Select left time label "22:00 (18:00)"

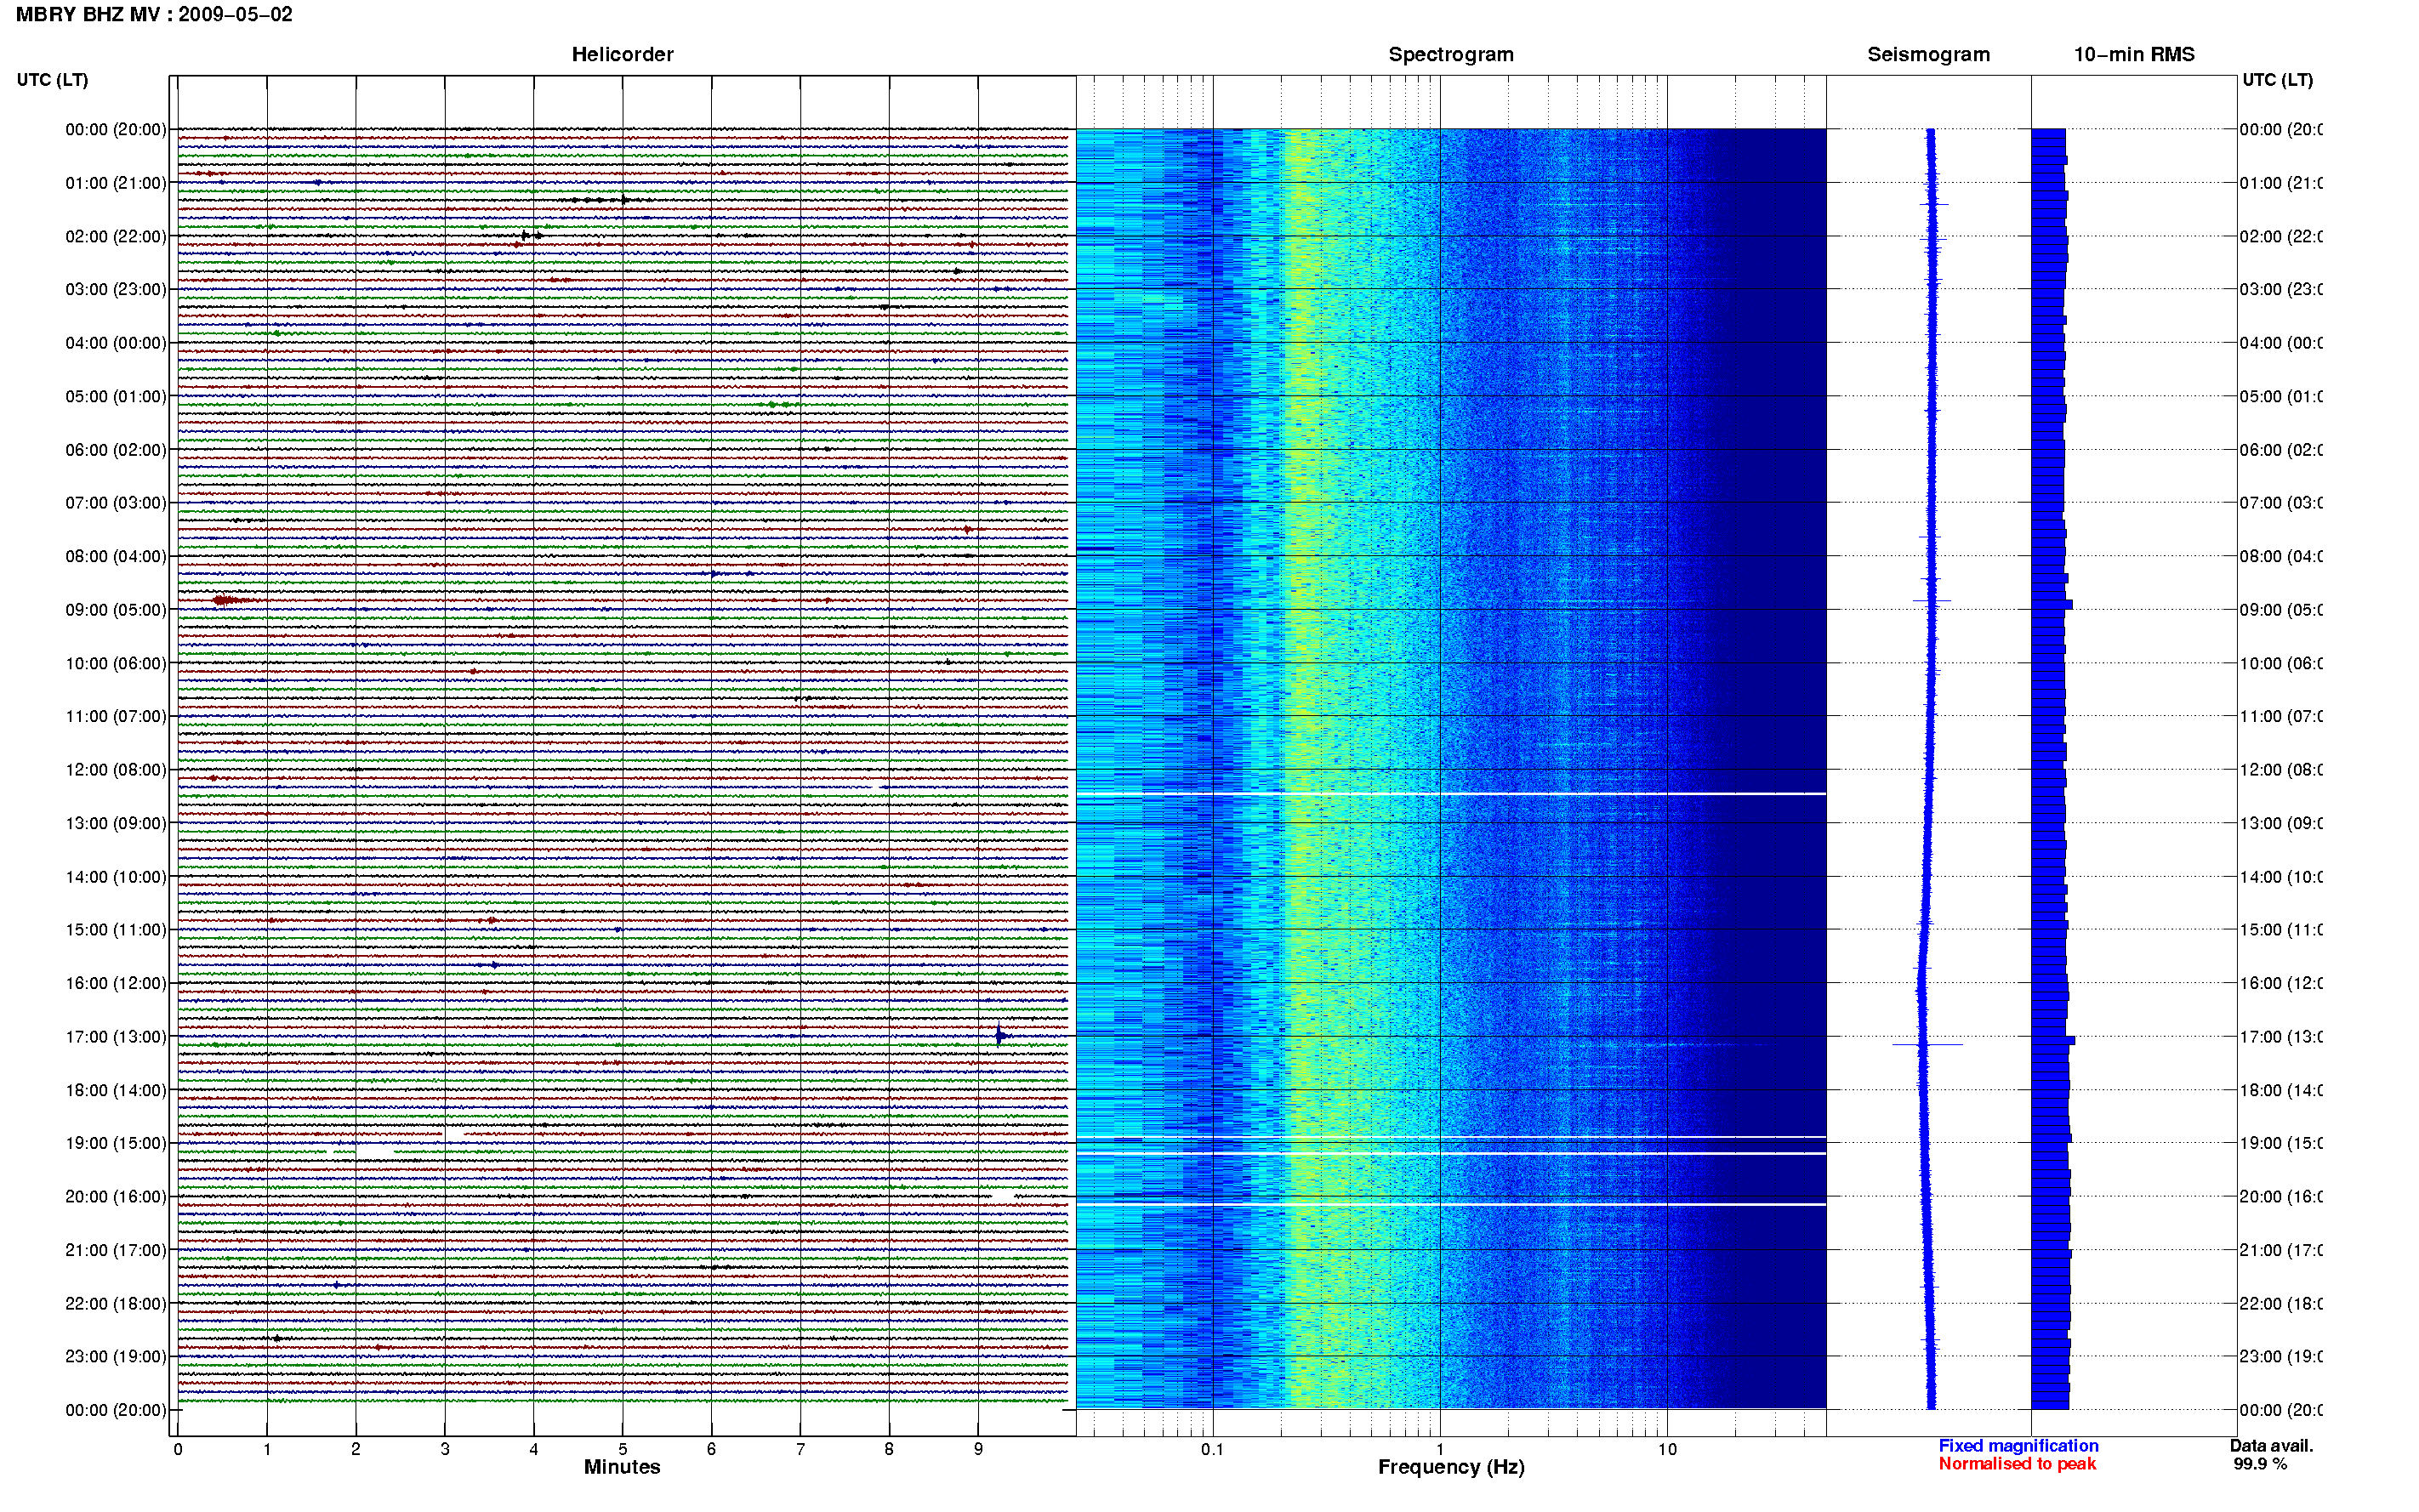115,1304
